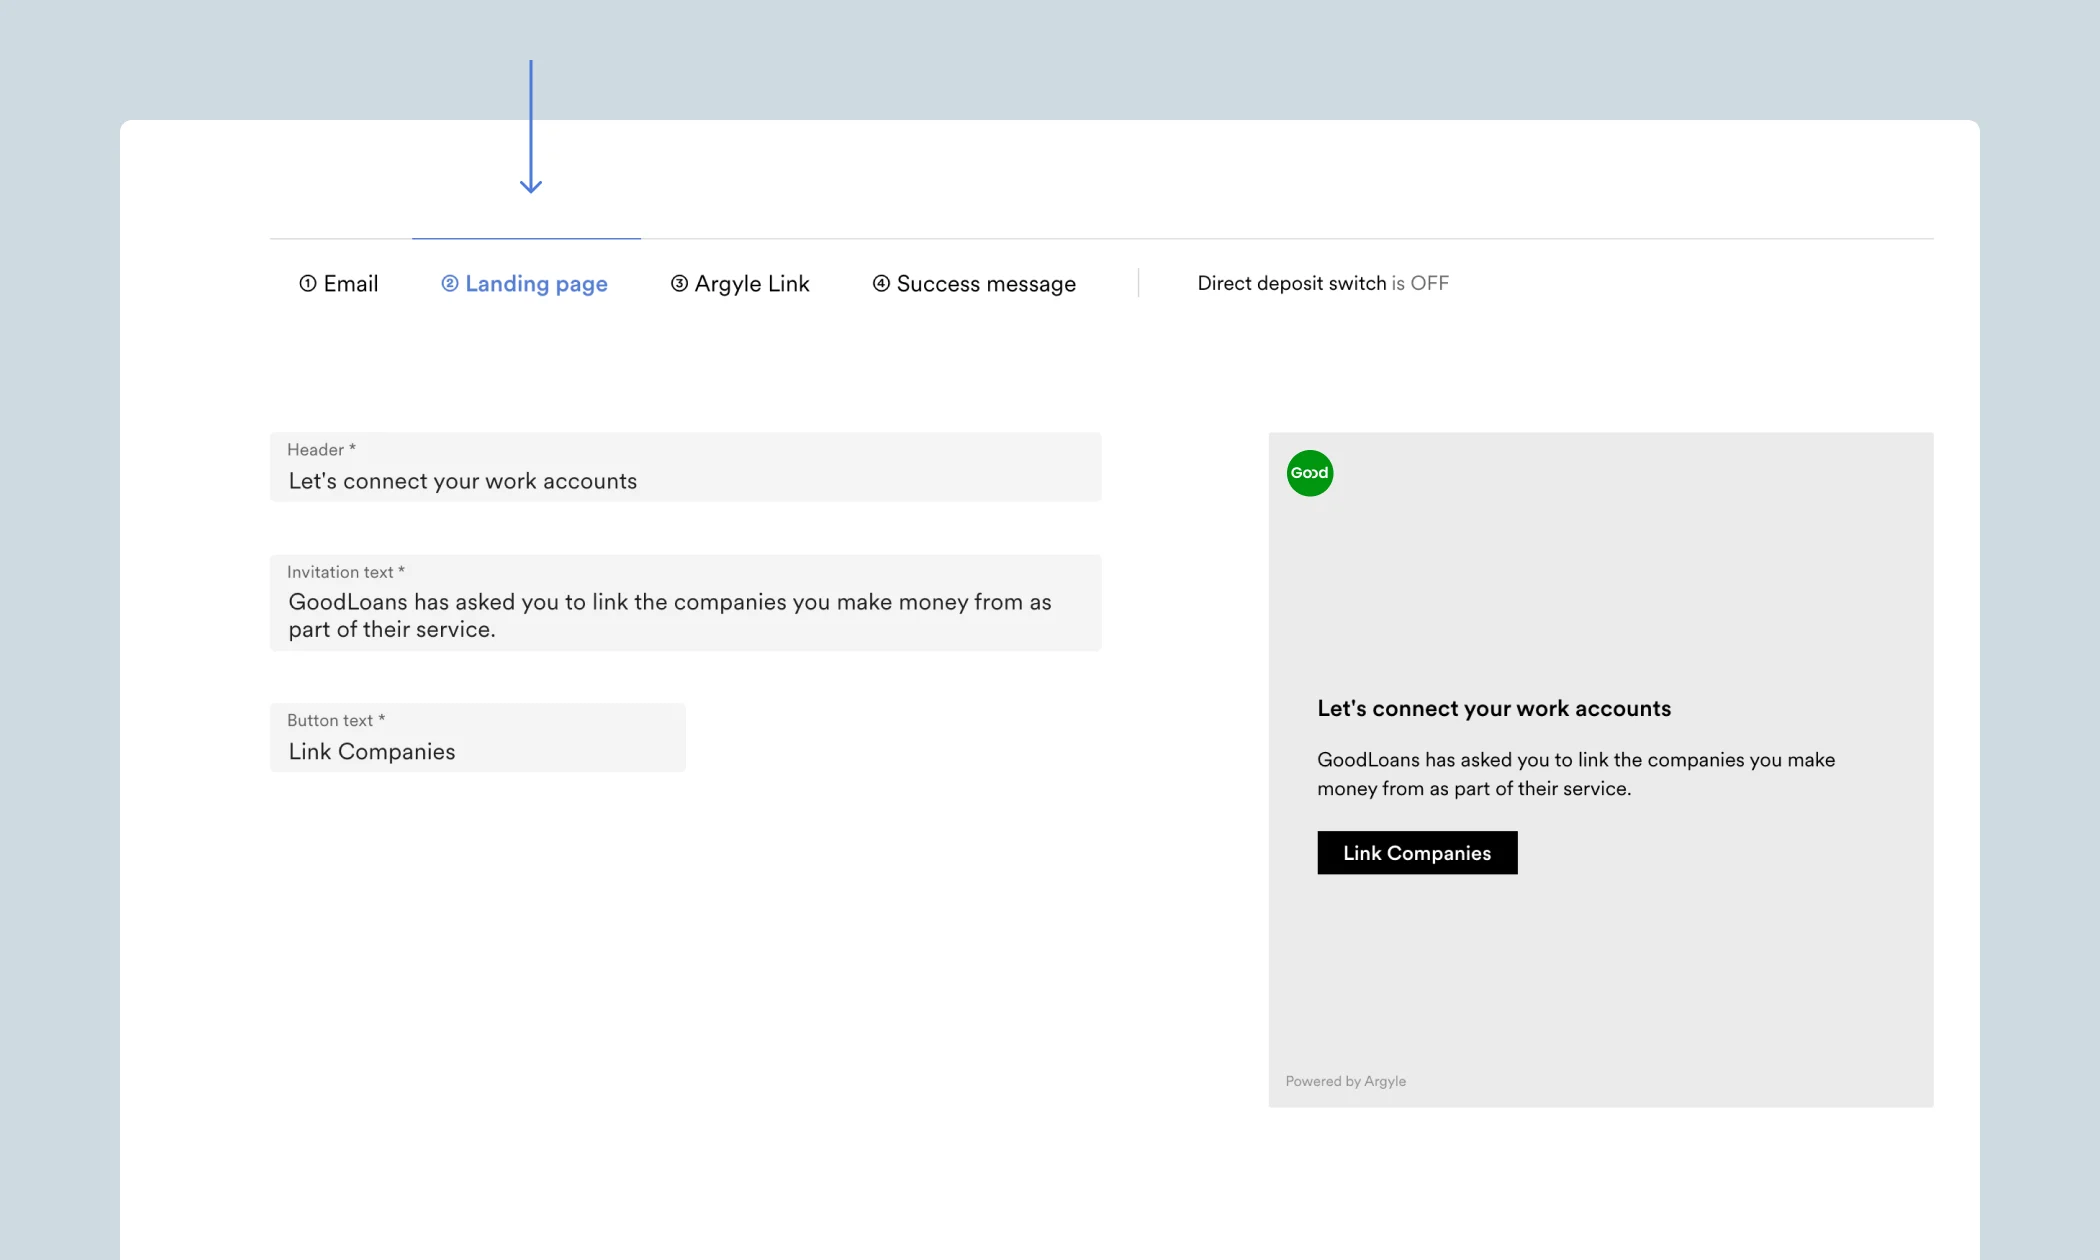Screen dimensions: 2100x1260
Task: Open the Email step tab
Action: click(339, 284)
